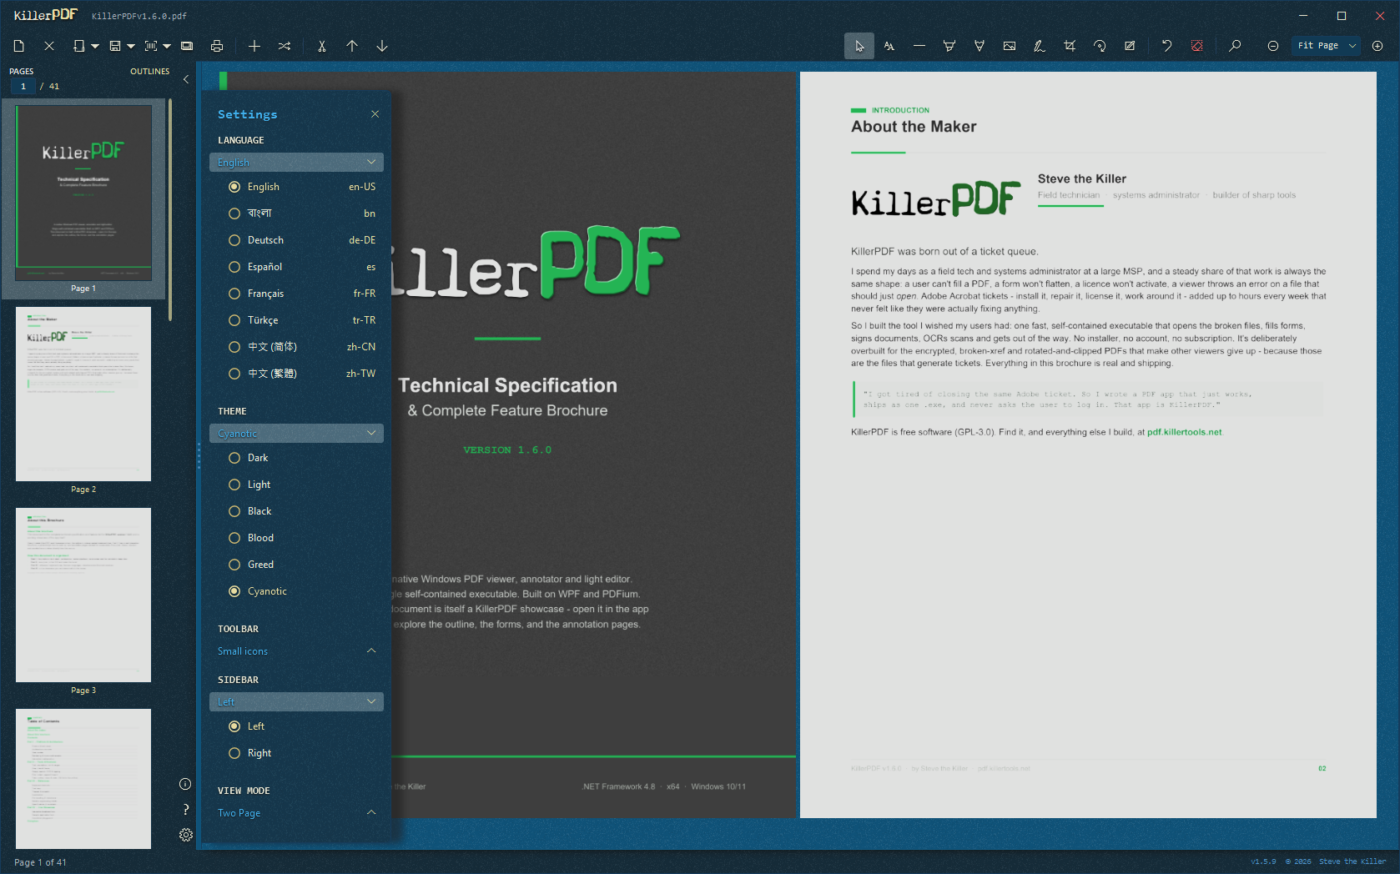
Task: Select the image insert tool
Action: pyautogui.click(x=1009, y=46)
